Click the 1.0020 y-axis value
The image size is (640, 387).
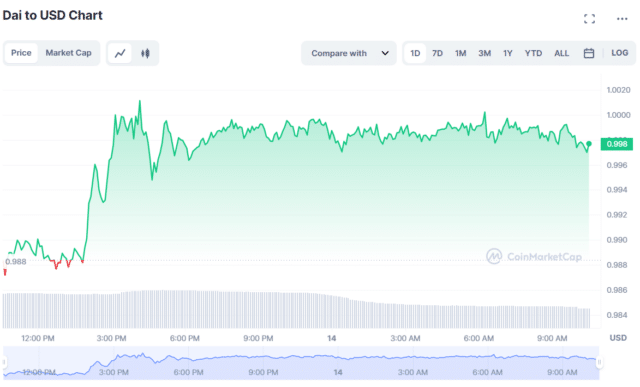(618, 90)
